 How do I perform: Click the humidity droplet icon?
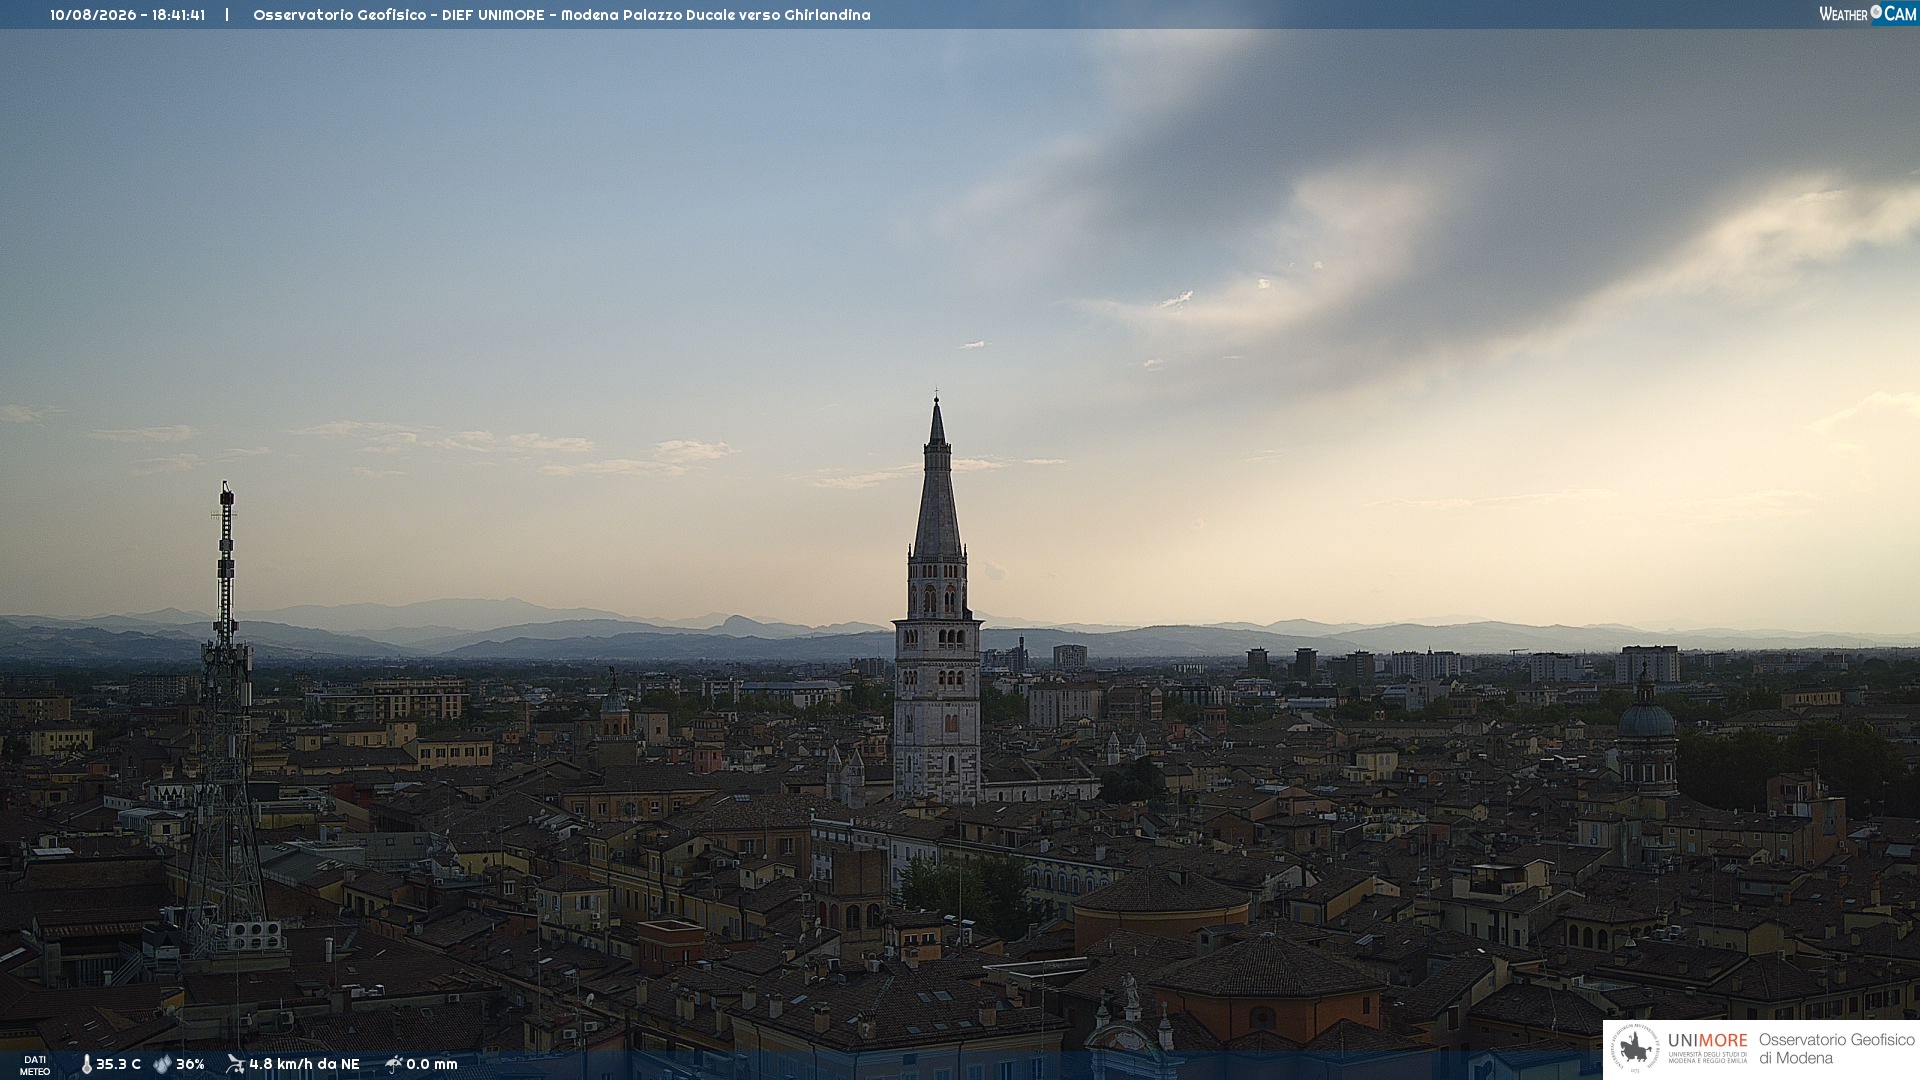(162, 1065)
